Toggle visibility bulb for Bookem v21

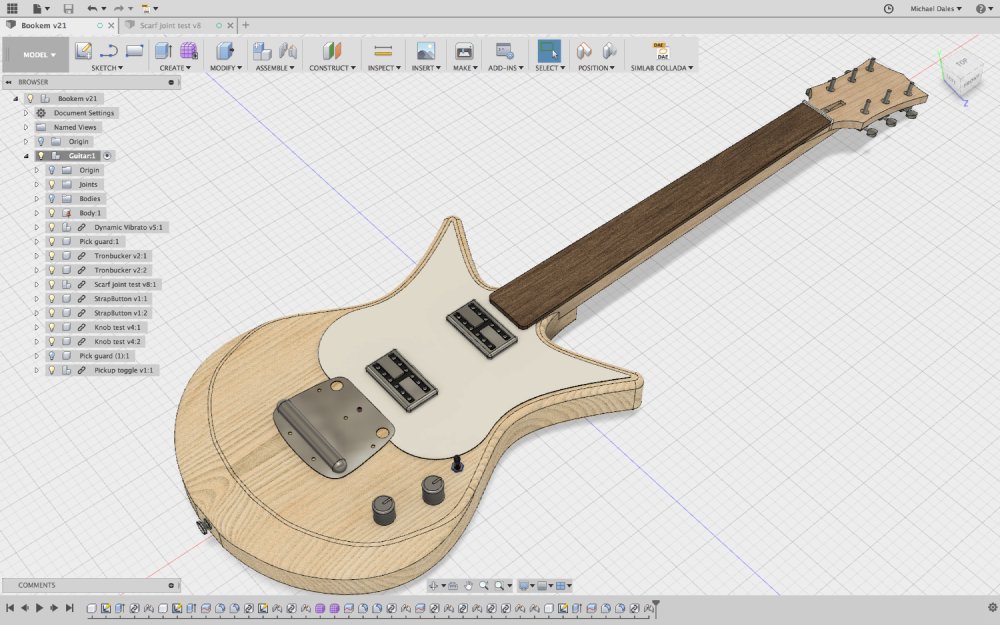(30, 98)
